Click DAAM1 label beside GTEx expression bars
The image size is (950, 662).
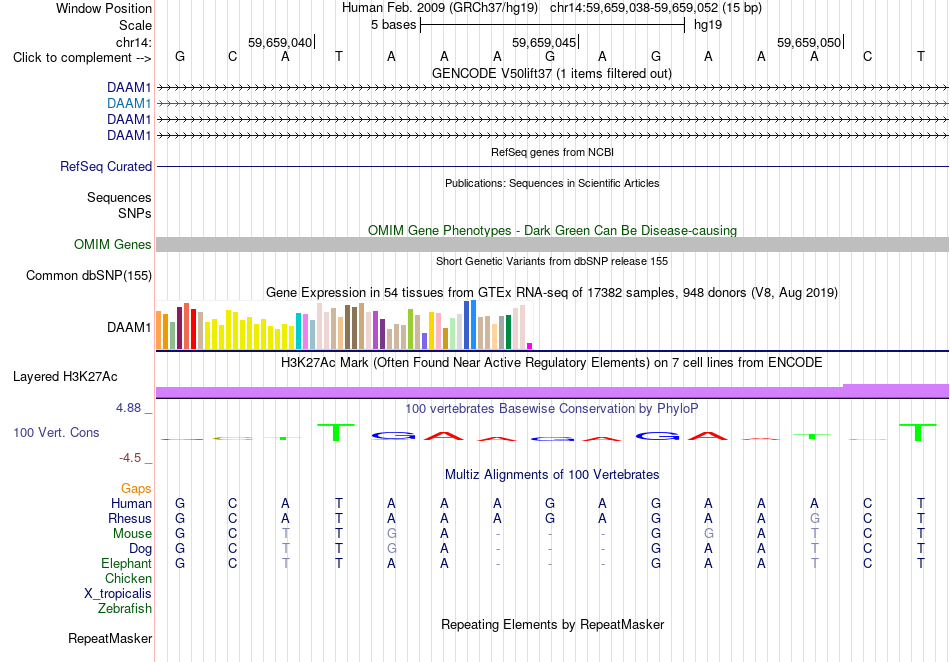click(x=129, y=328)
